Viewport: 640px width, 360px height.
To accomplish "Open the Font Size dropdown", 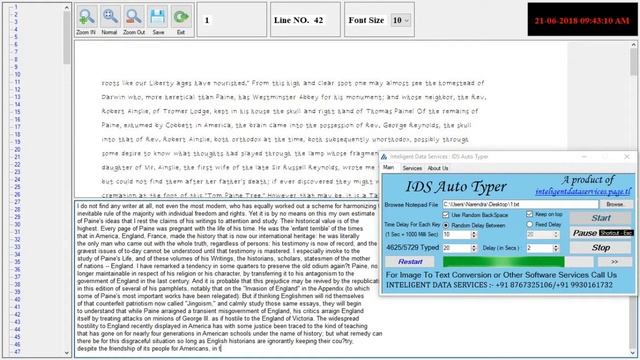I will [x=400, y=20].
